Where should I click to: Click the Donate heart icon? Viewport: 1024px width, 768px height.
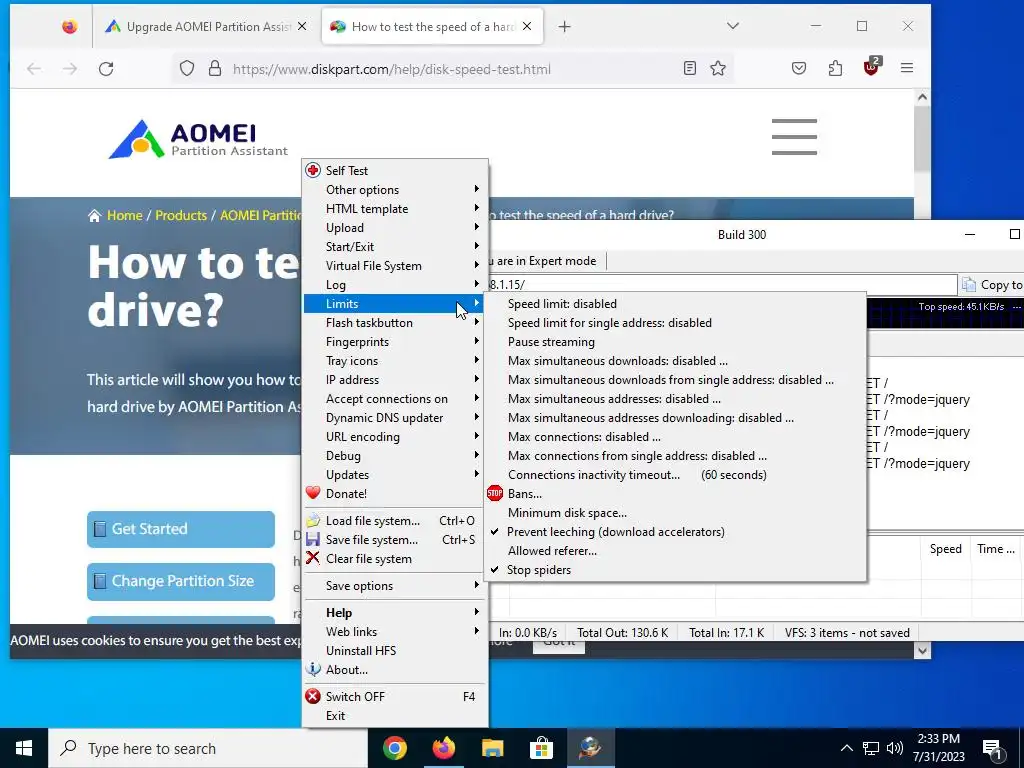[313, 493]
